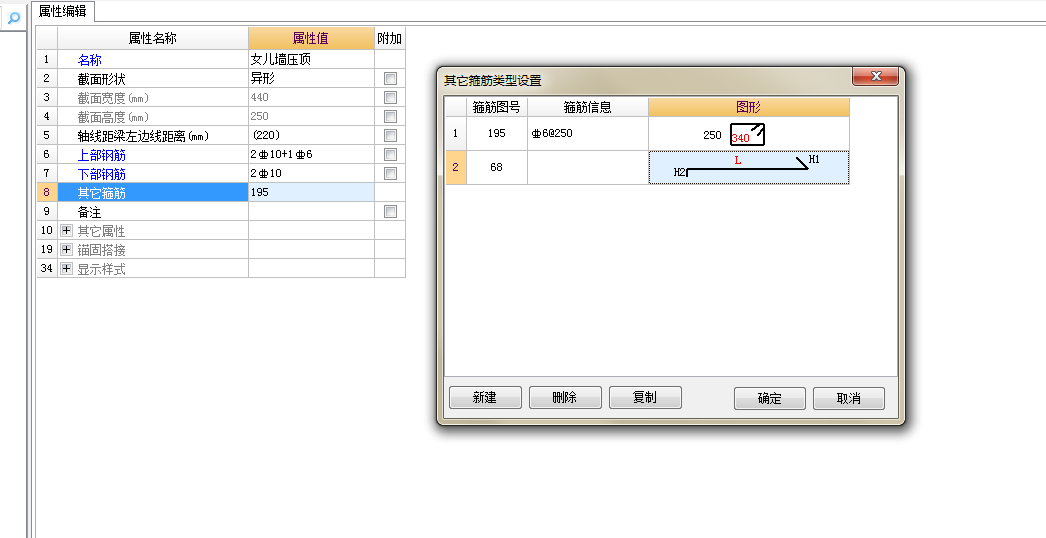
Task: Select stirrup number 195 cell
Action: 496,133
